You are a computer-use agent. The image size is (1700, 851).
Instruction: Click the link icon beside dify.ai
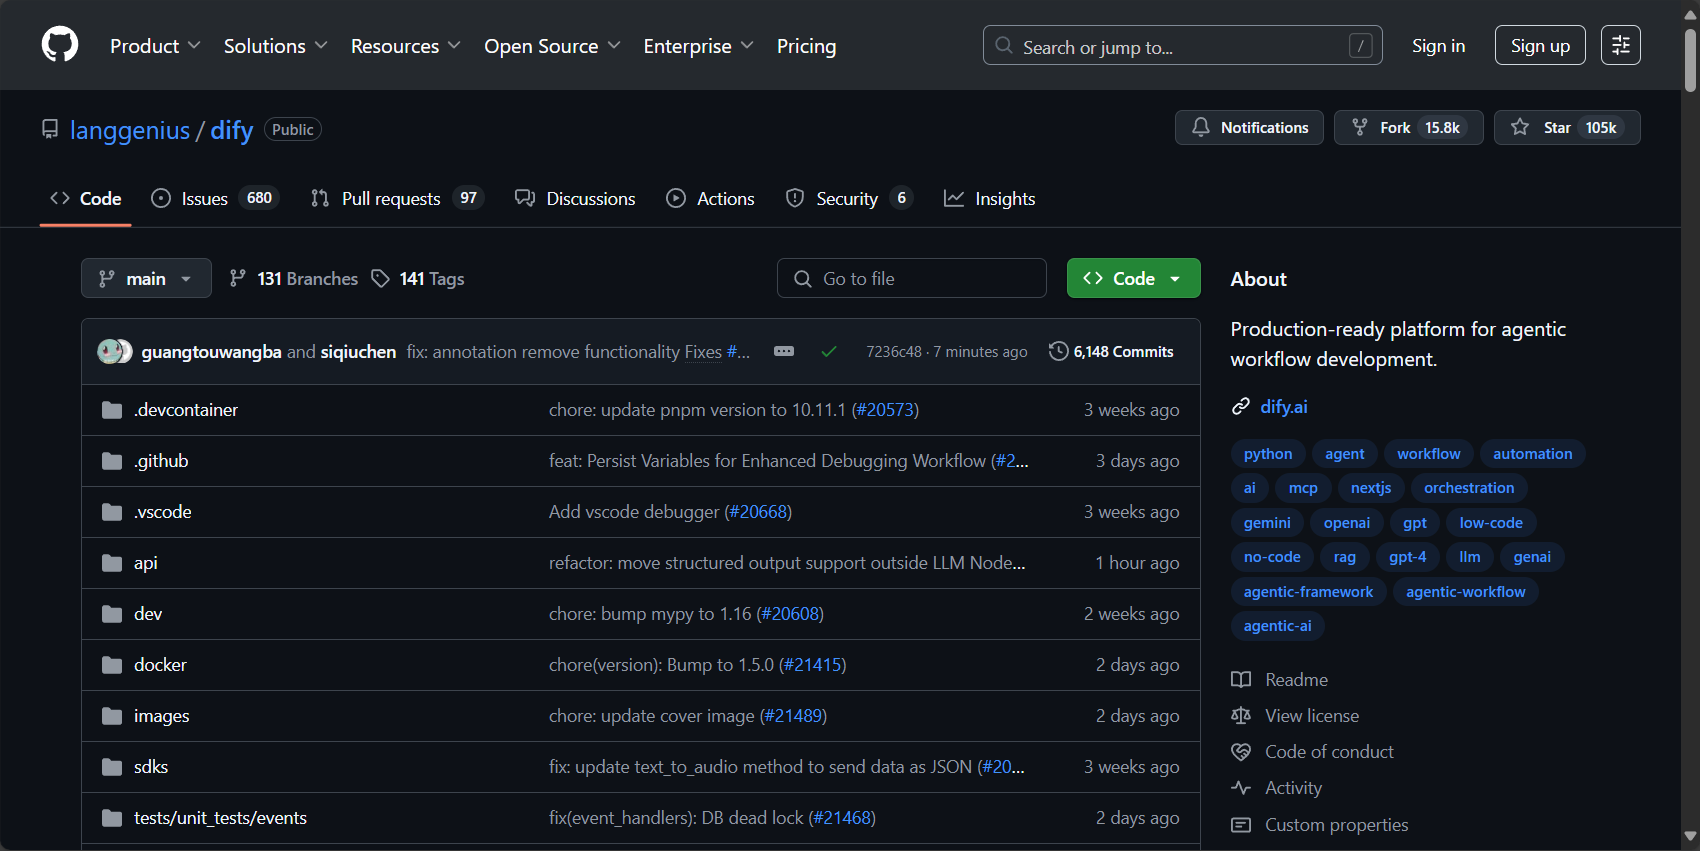[1241, 406]
